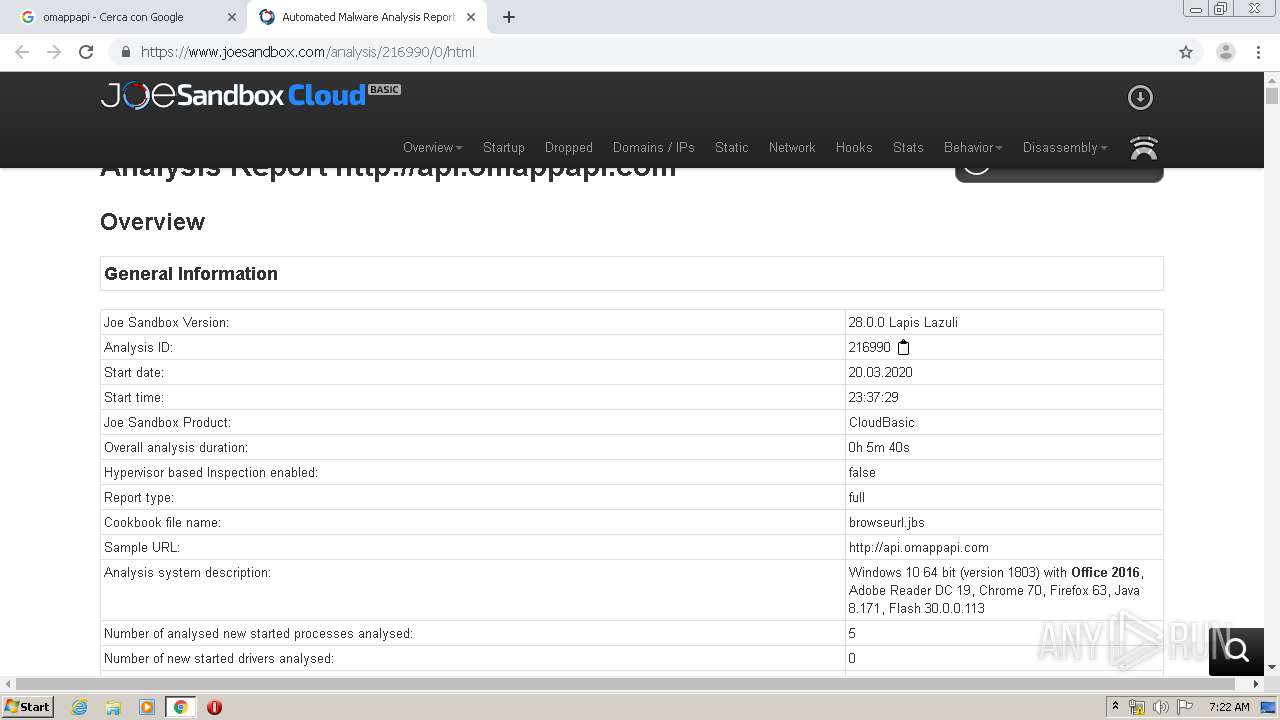View site info via the padlock icon
This screenshot has width=1280, height=720.
coord(125,52)
